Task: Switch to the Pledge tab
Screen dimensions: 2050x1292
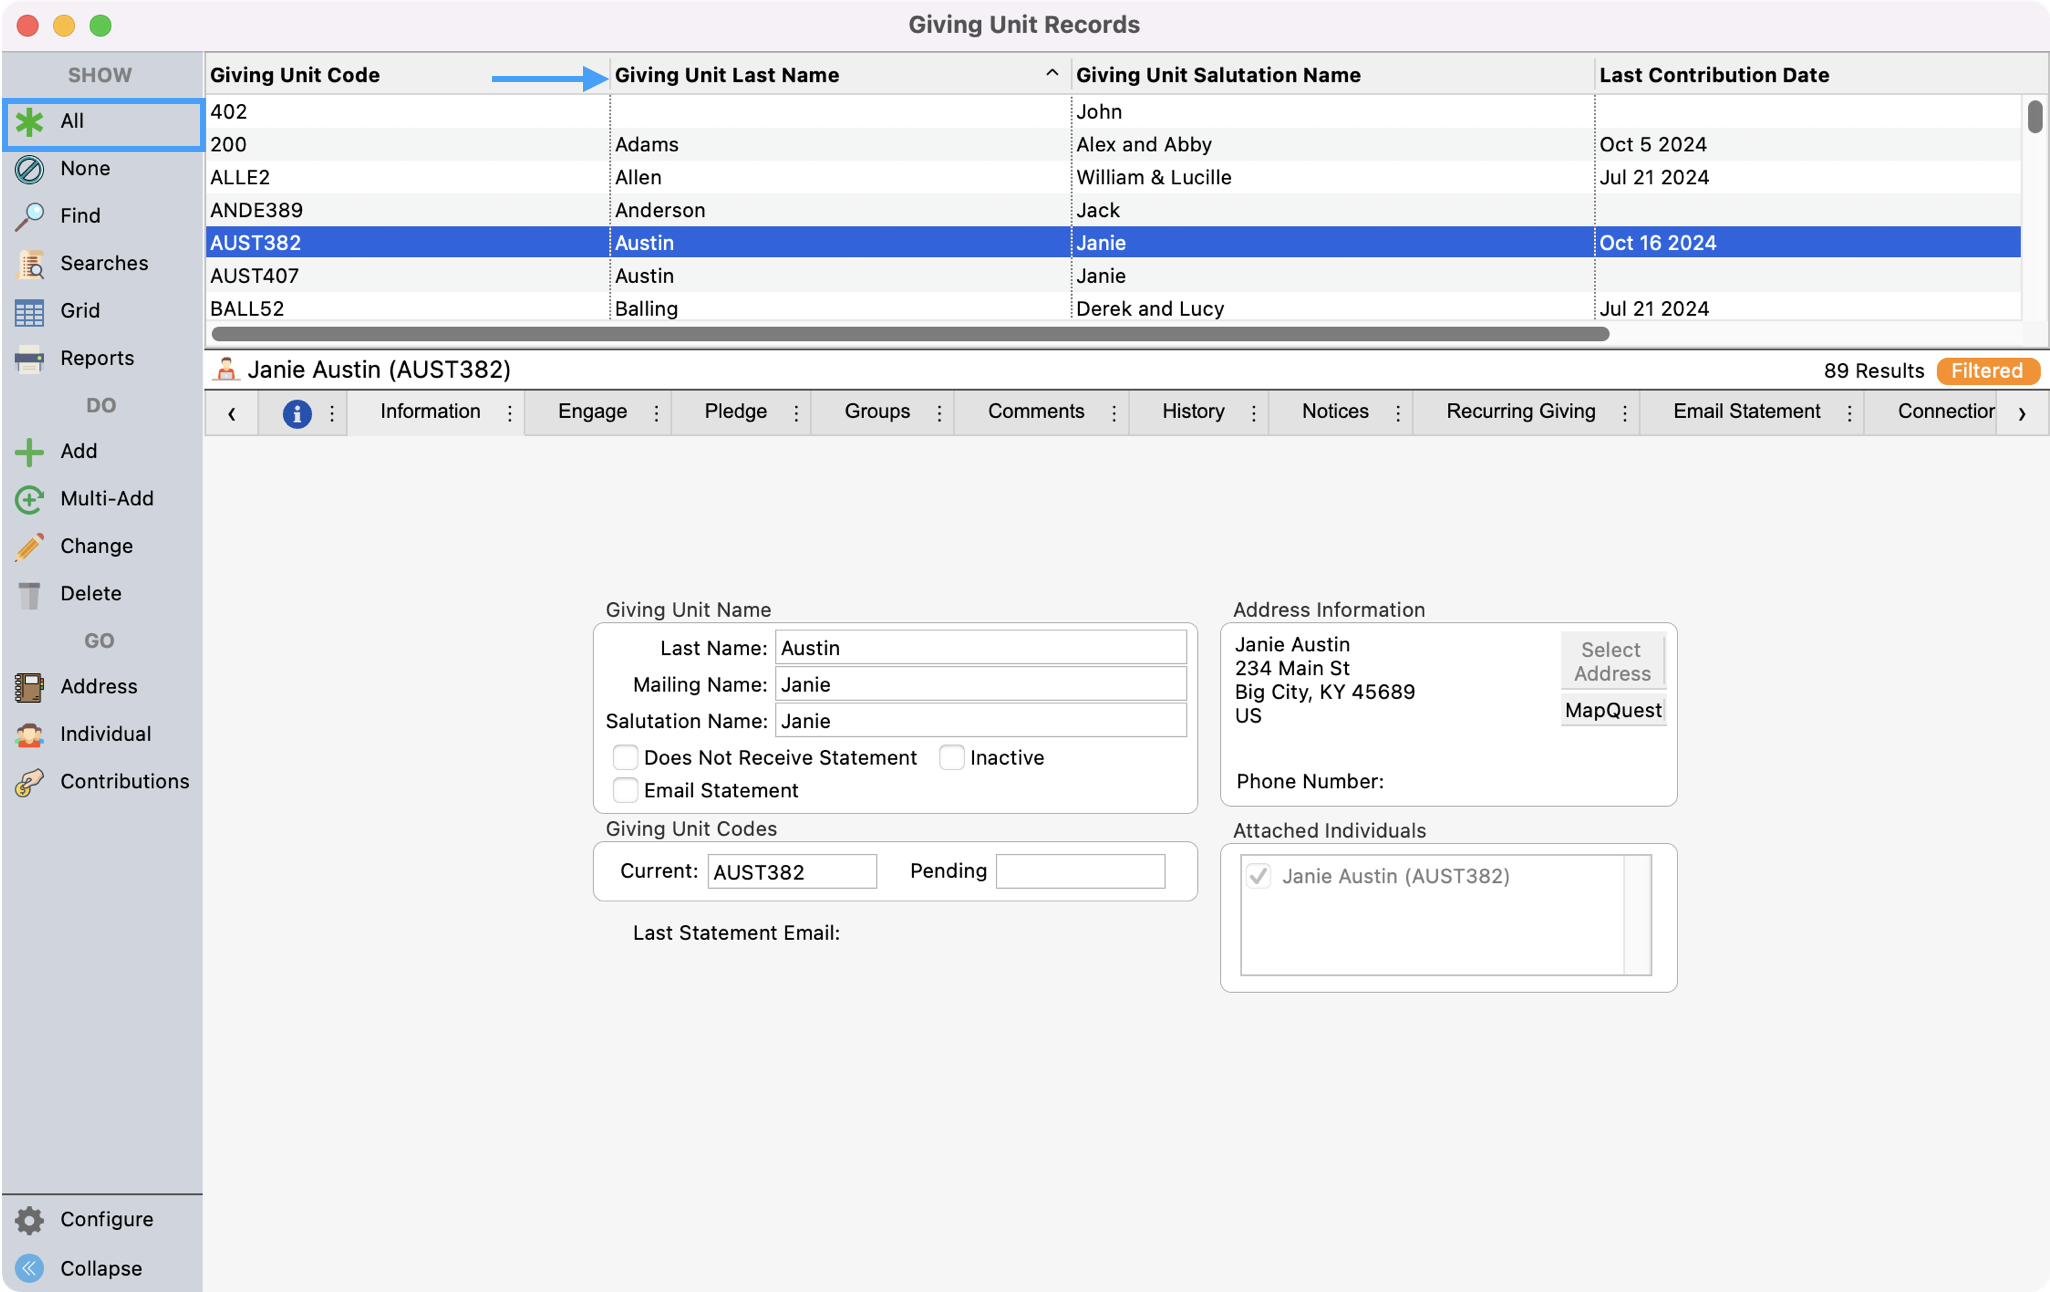Action: [735, 412]
